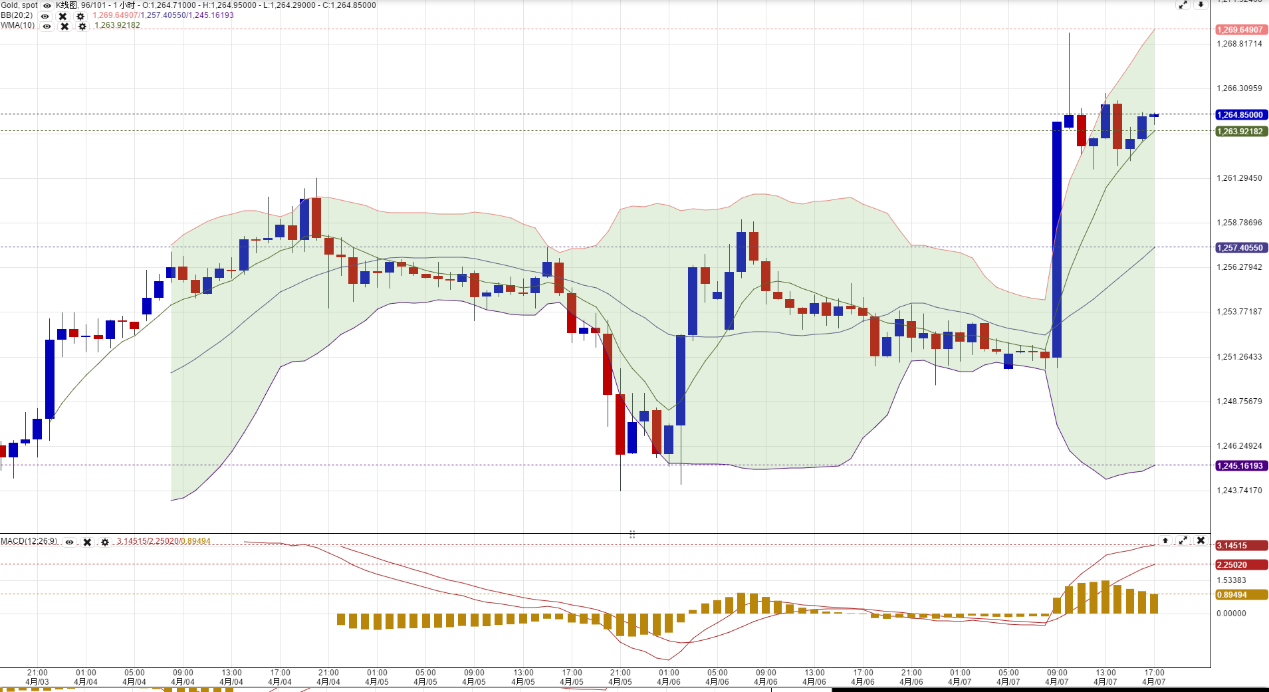The height and width of the screenshot is (692, 1269).
Task: Click price axis tick 1,258.78696
Action: tap(1239, 222)
